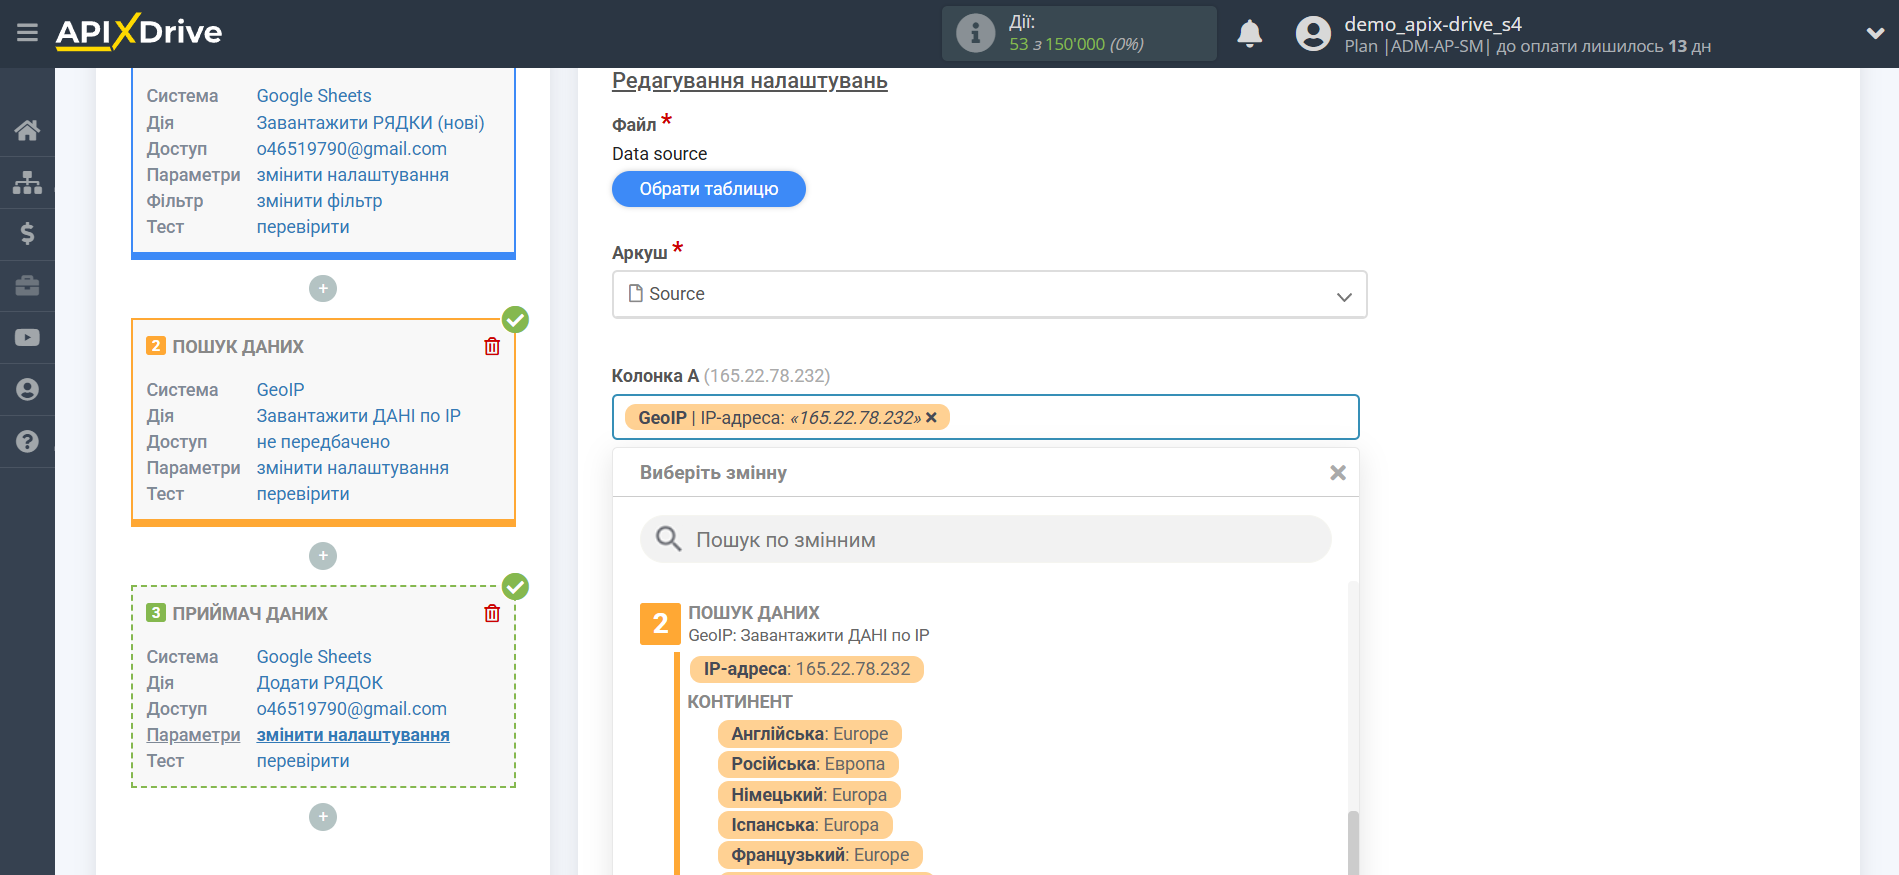Open the actions info icon
Image resolution: width=1899 pixels, height=875 pixels.
coord(975,33)
